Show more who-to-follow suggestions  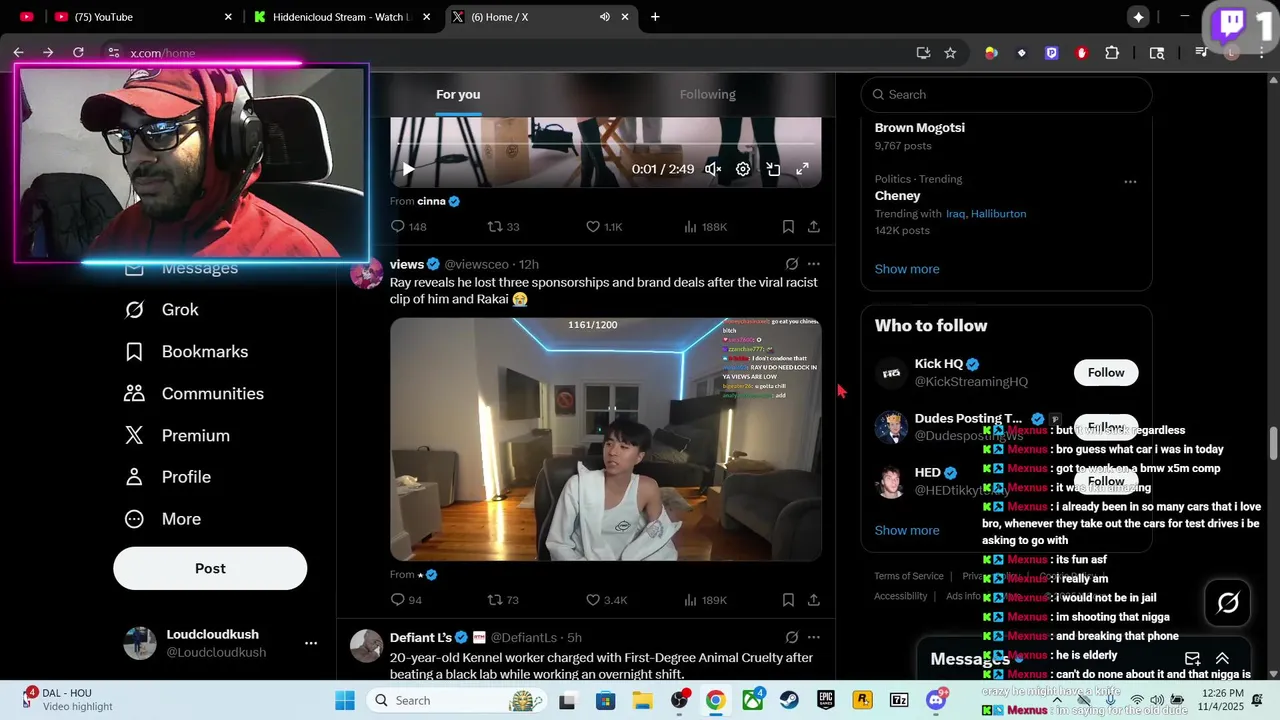click(907, 530)
